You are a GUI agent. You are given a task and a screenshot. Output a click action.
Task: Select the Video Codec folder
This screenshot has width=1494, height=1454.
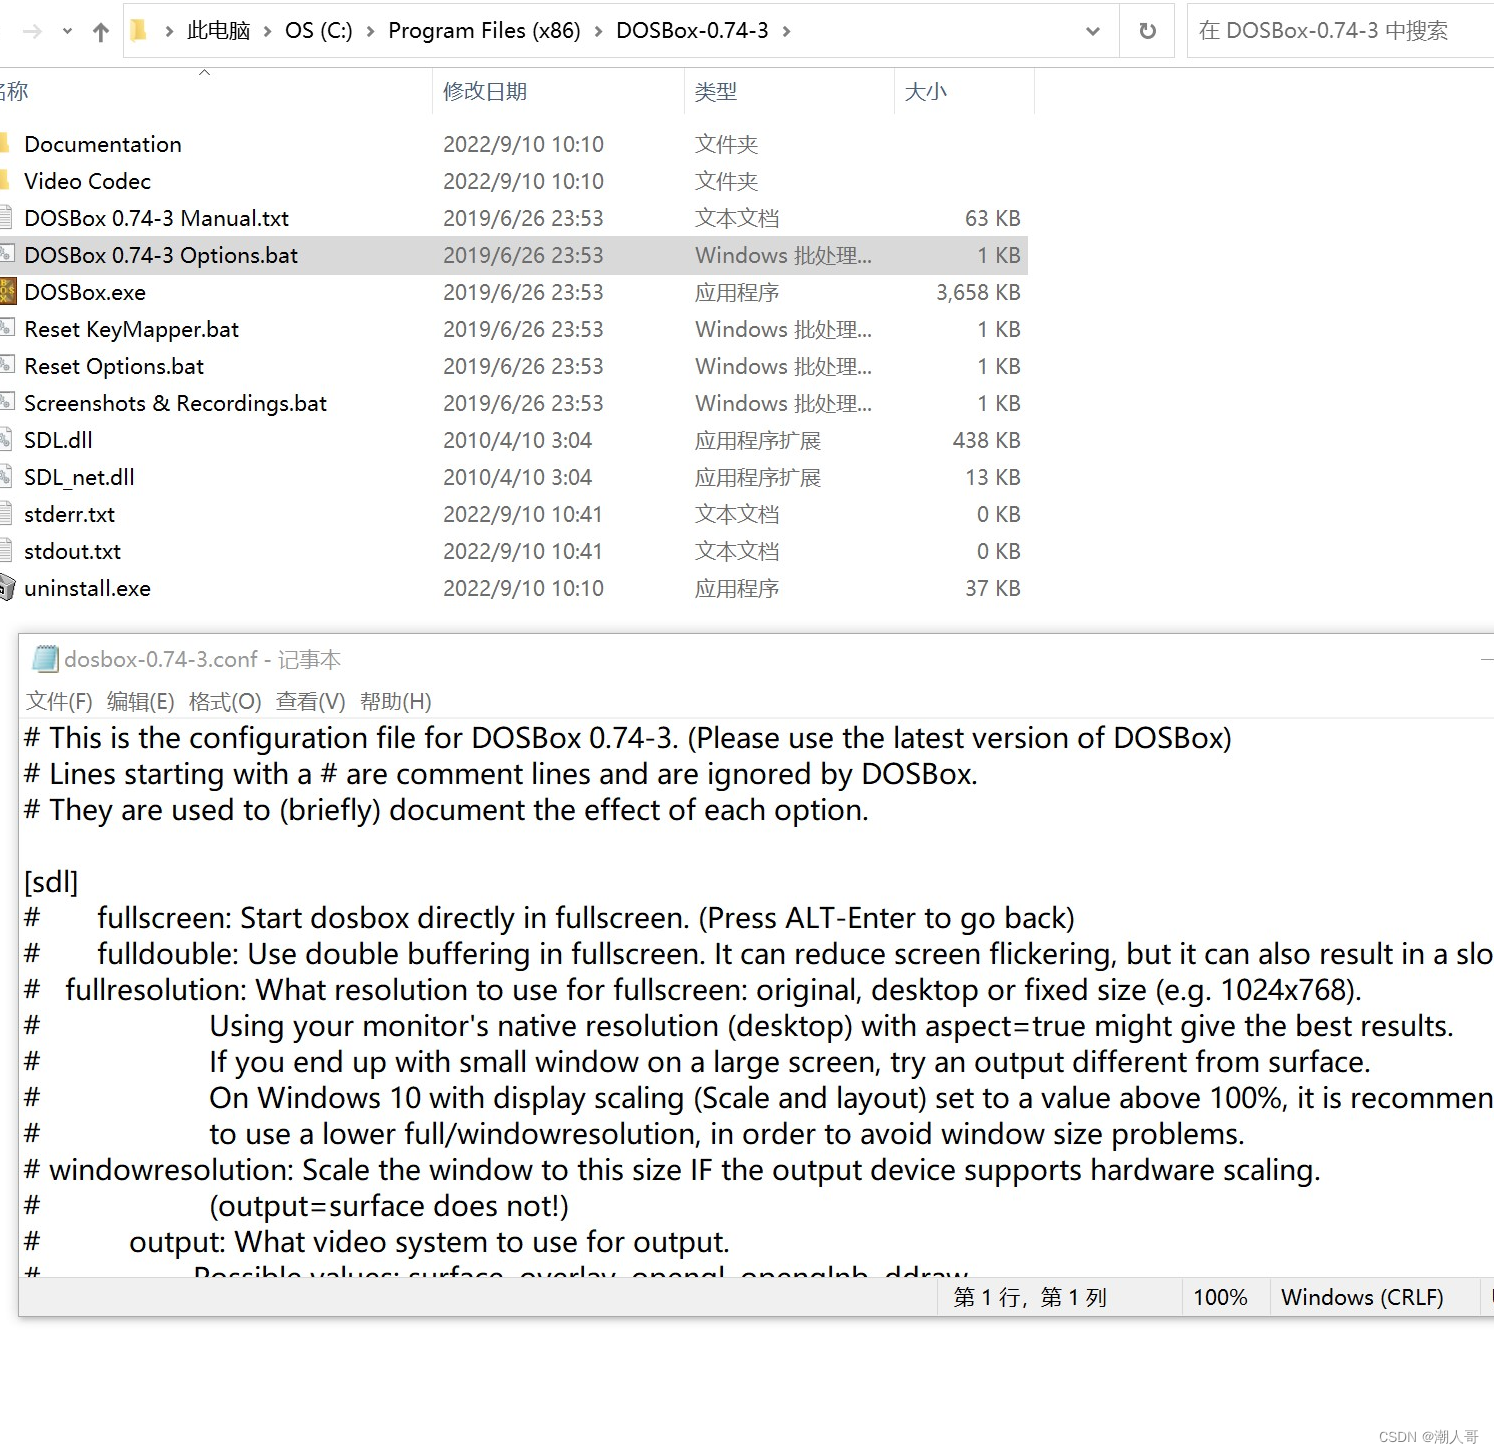tap(87, 181)
